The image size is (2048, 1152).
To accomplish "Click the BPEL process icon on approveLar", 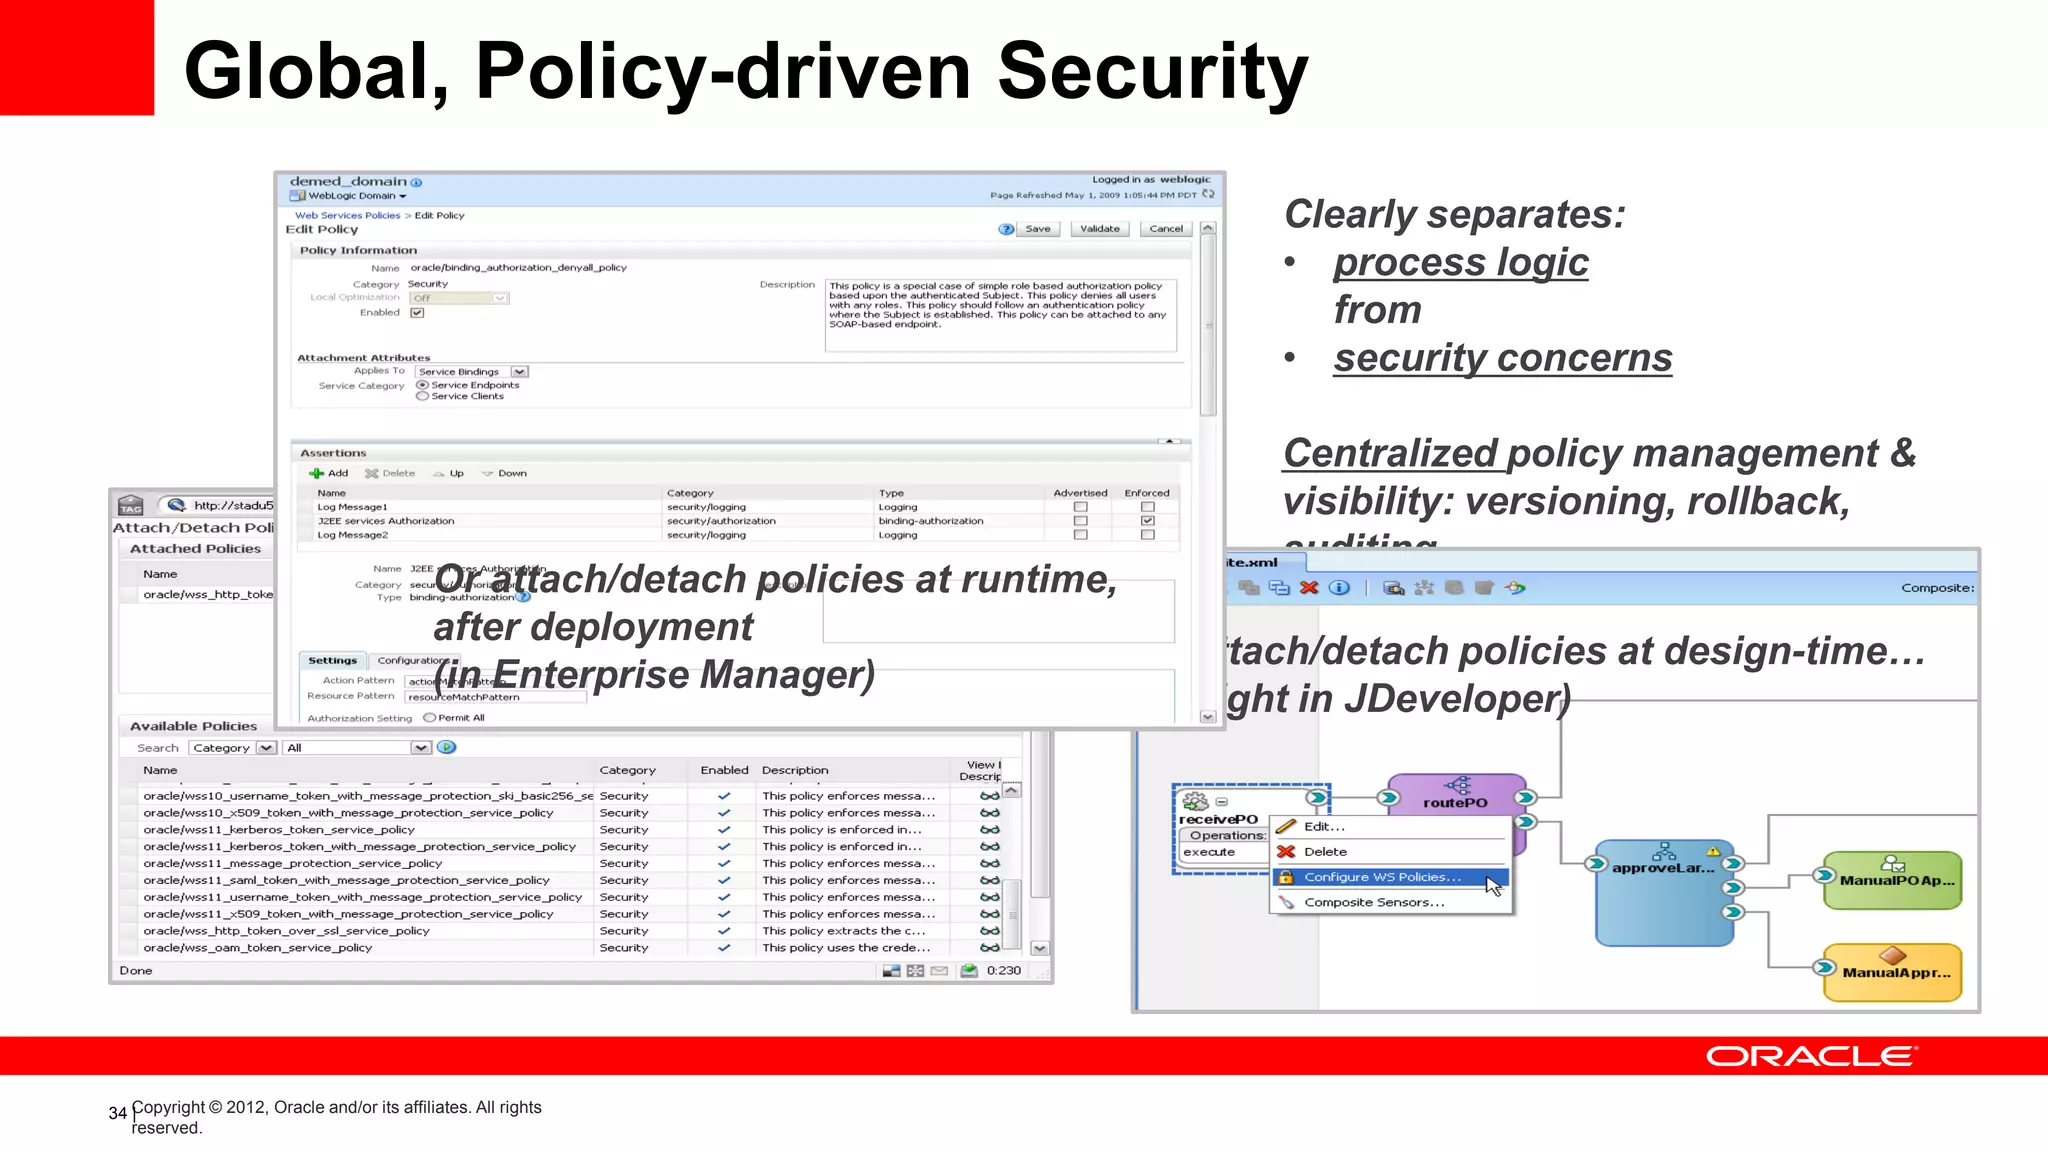I will pos(1664,851).
